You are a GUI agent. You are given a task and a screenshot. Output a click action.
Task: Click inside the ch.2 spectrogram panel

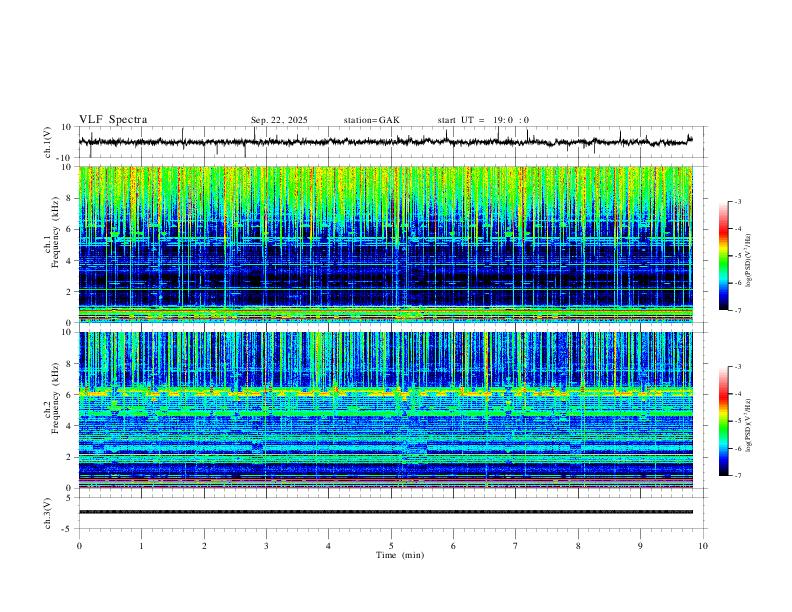pyautogui.click(x=386, y=410)
